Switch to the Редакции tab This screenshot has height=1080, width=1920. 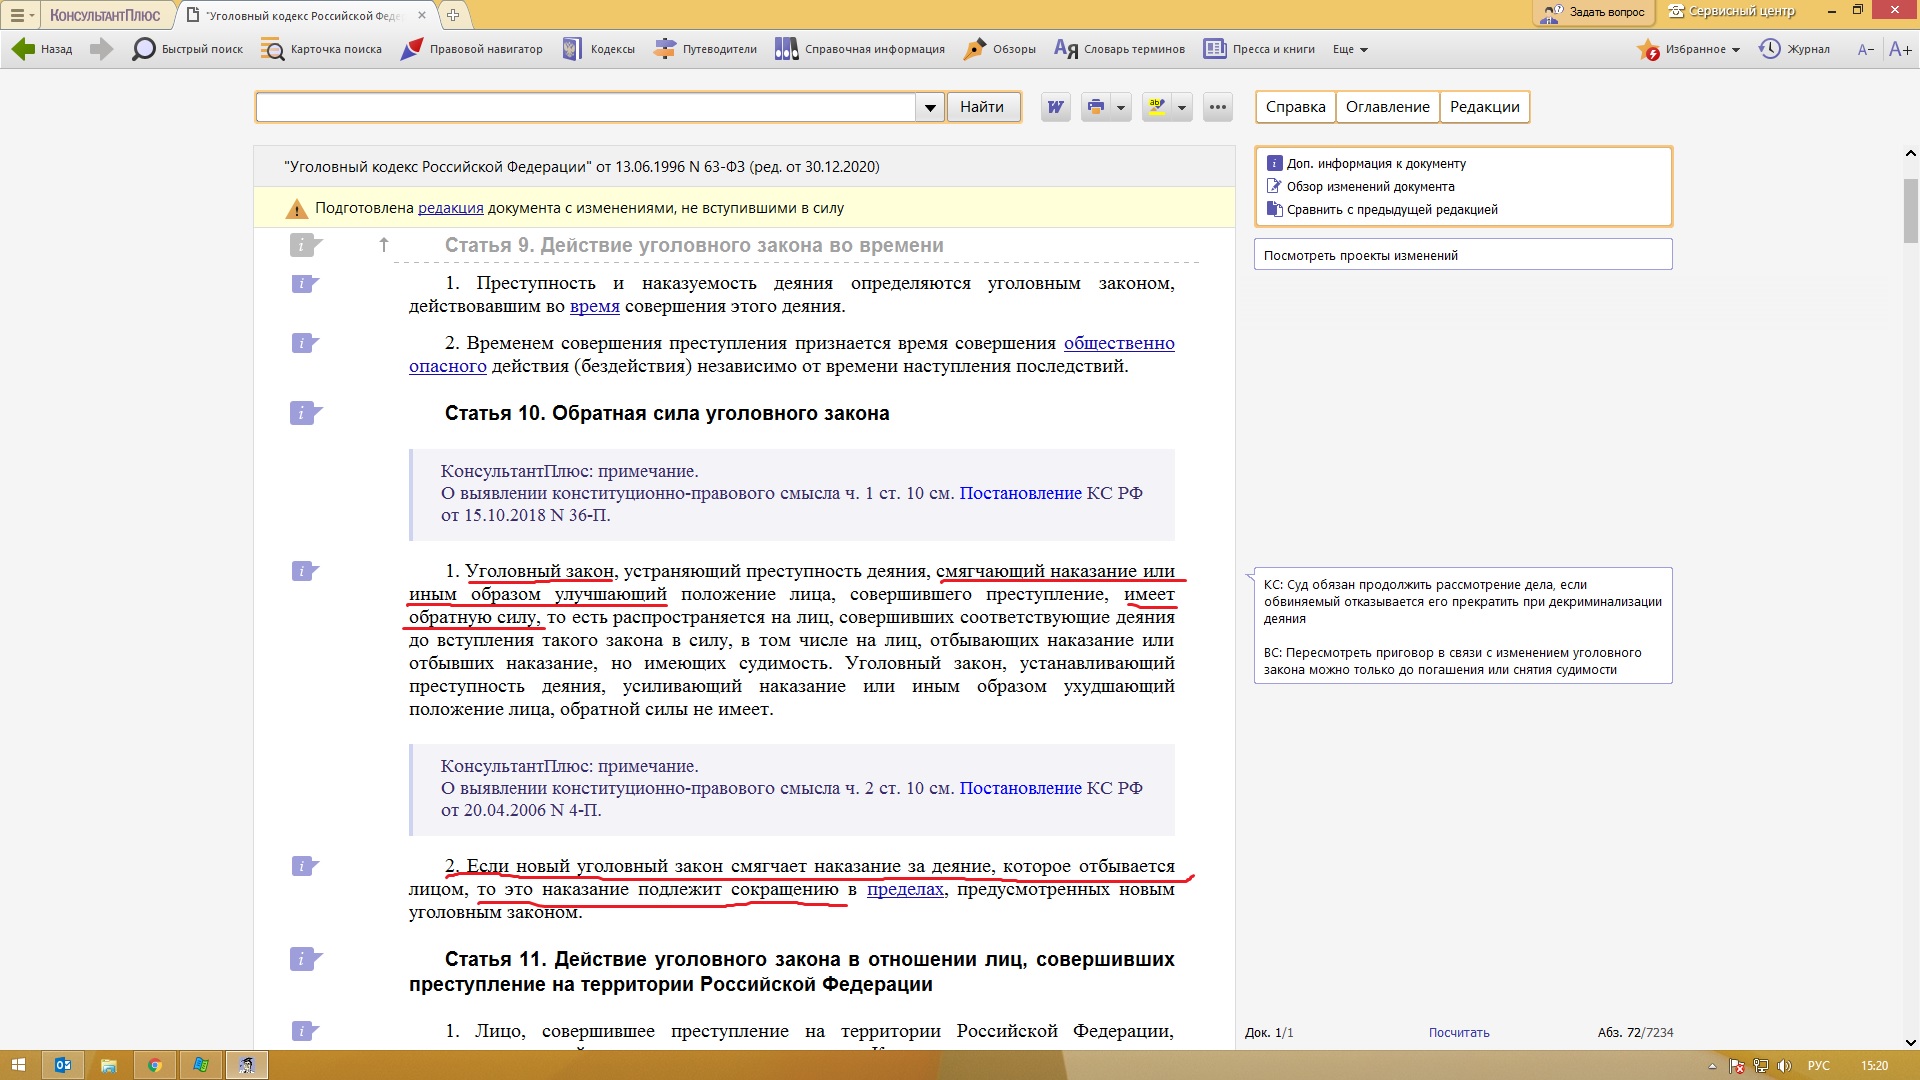(x=1484, y=107)
